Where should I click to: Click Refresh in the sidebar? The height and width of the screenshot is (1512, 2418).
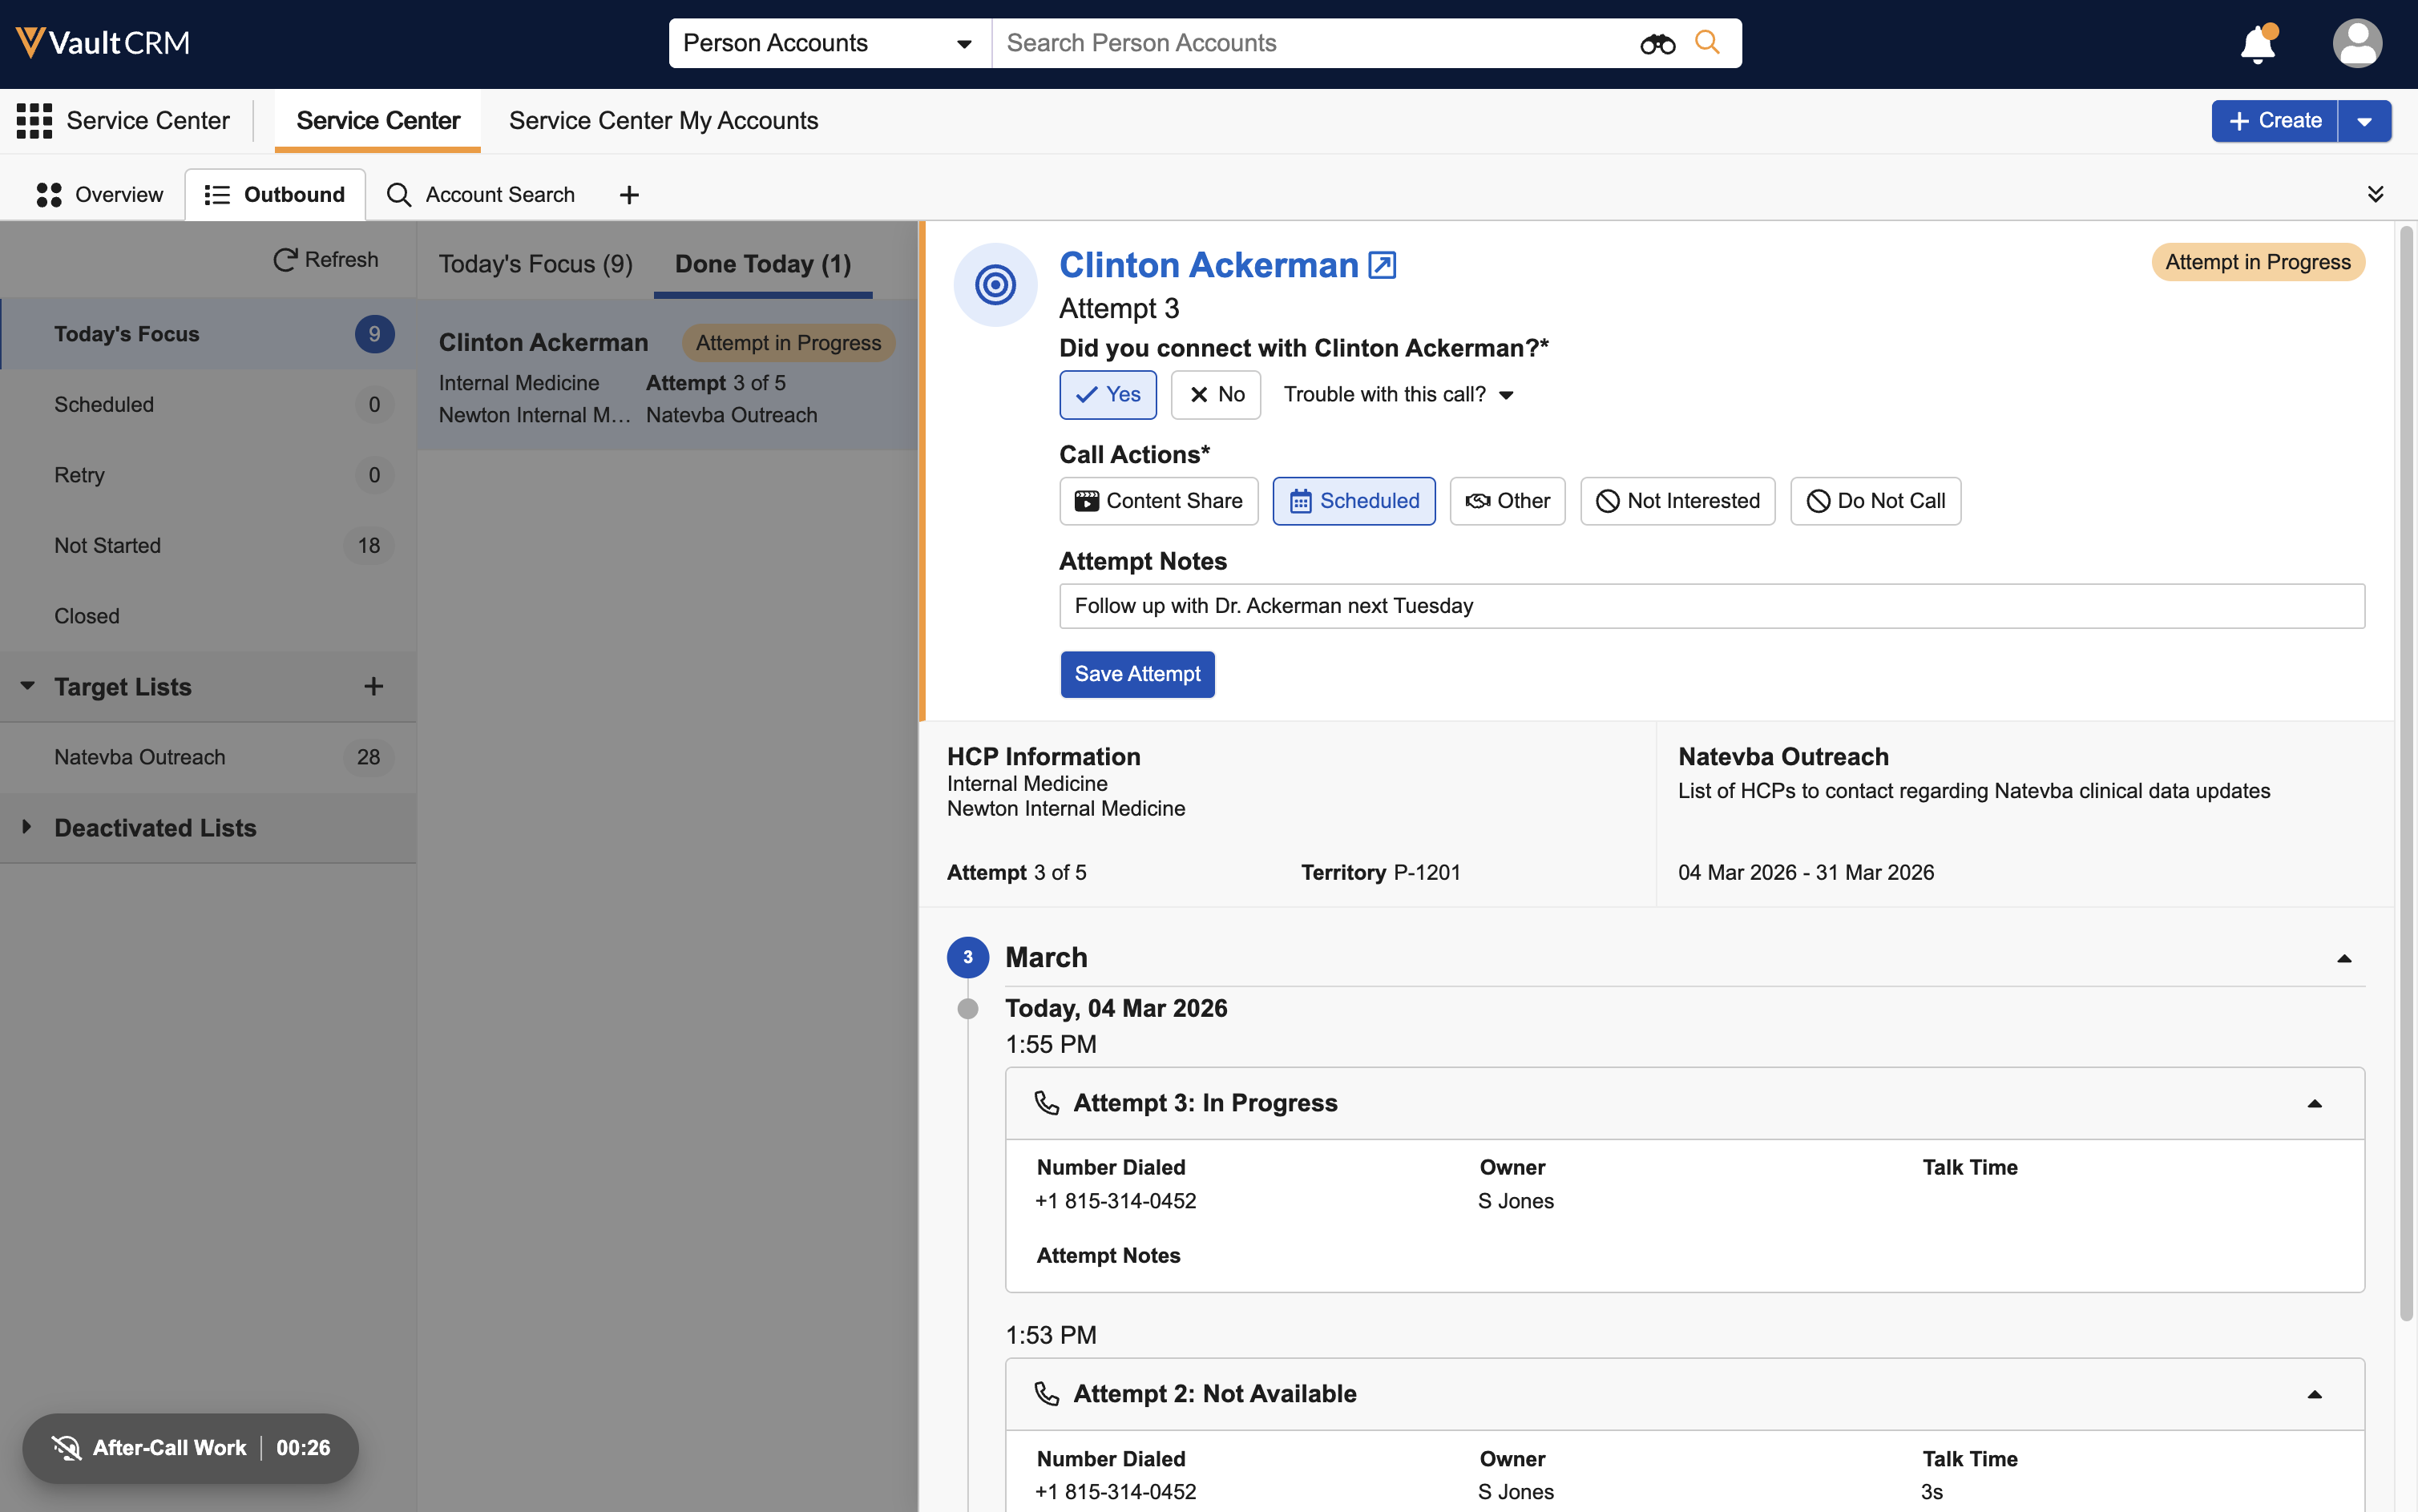click(326, 260)
